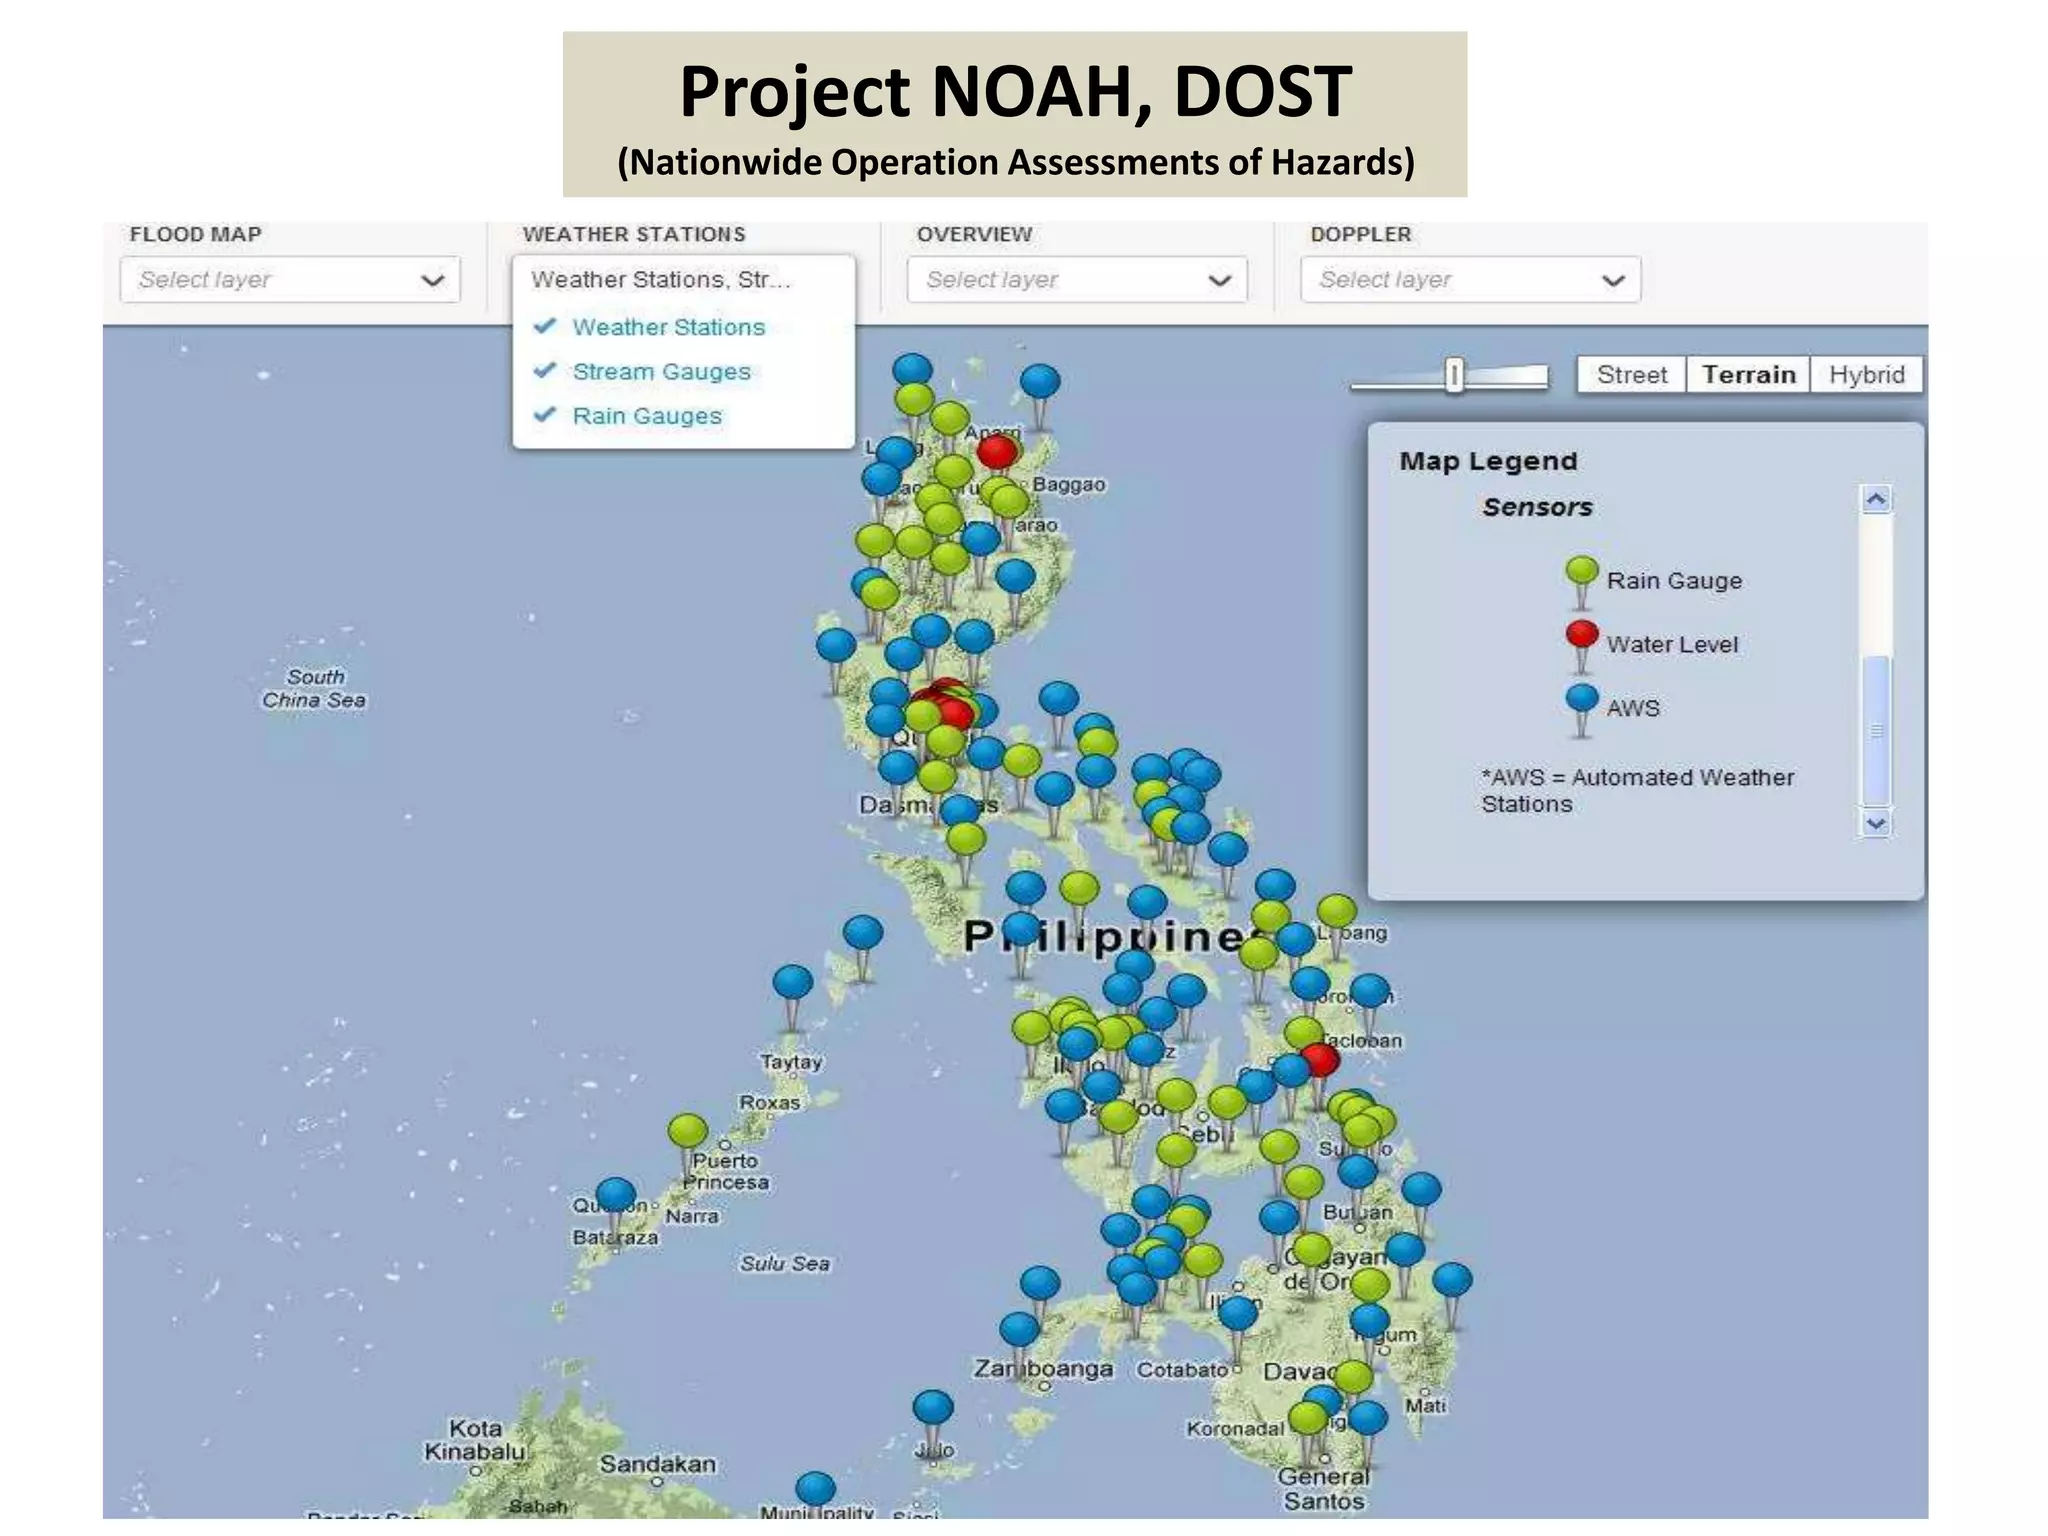
Task: Click the AWS footnote text in legend
Action: pyautogui.click(x=1637, y=790)
